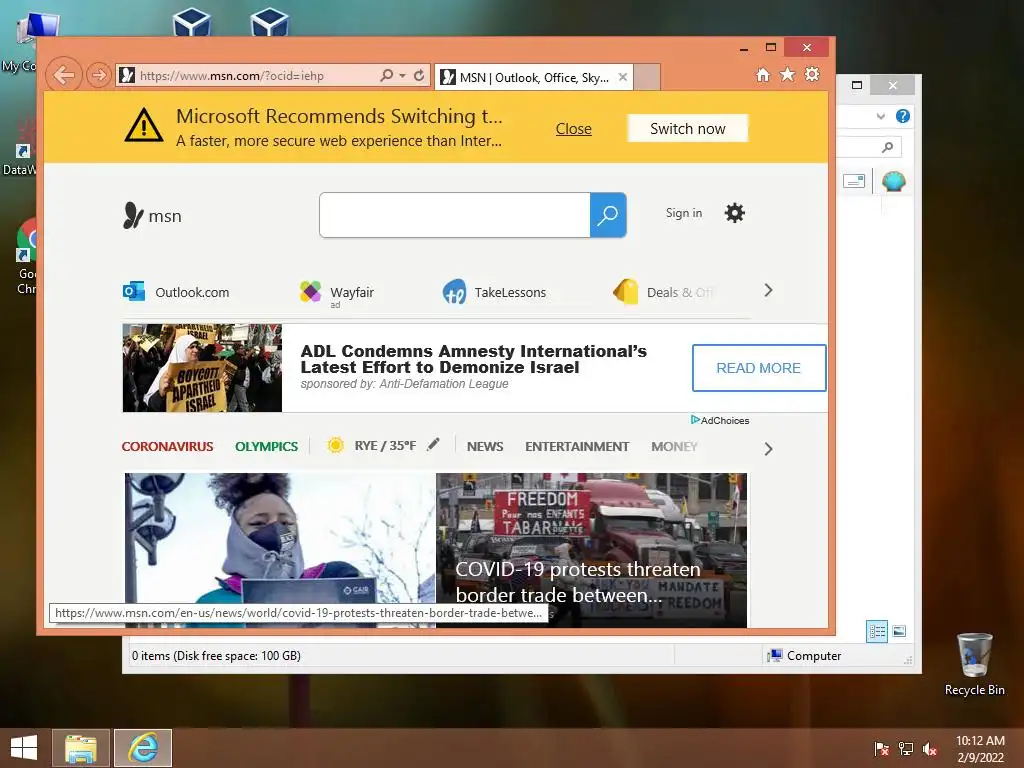Click the READ MORE button
Image resolution: width=1024 pixels, height=768 pixels.
click(x=759, y=368)
